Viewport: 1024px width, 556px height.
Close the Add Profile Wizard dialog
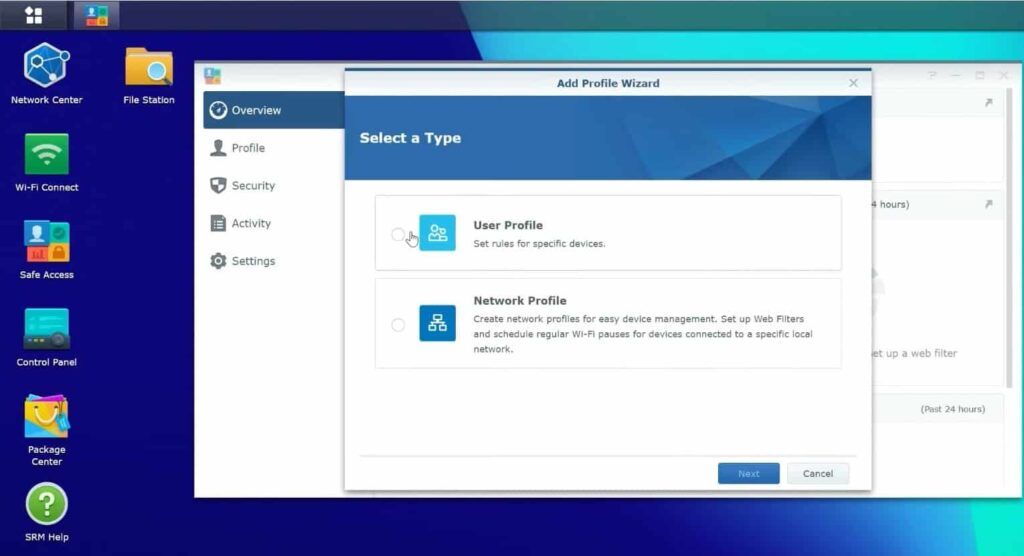click(x=853, y=83)
